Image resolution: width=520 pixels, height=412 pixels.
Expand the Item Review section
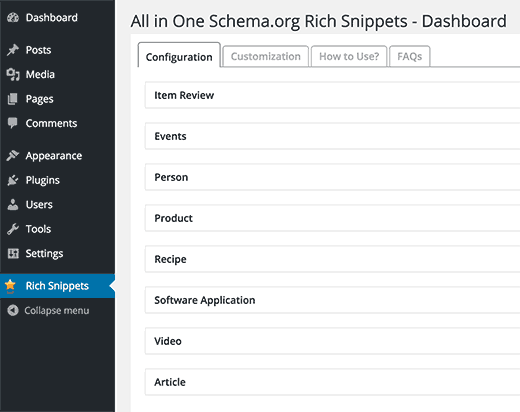click(332, 95)
